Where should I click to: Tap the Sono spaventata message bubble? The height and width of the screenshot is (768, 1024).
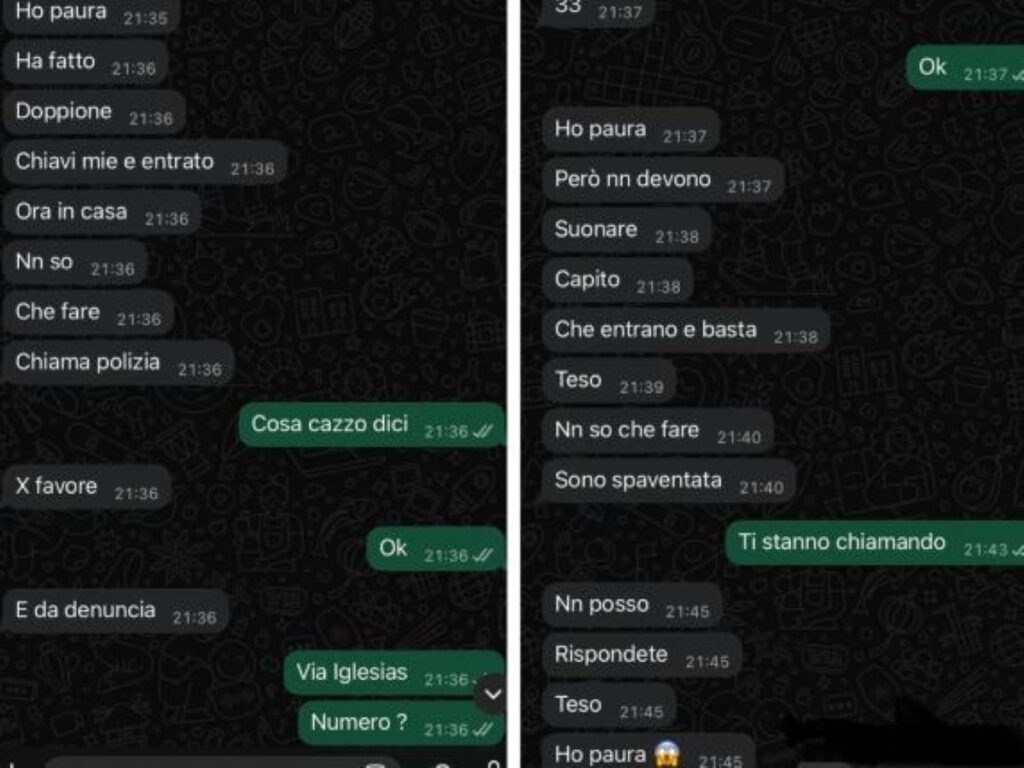tap(669, 481)
